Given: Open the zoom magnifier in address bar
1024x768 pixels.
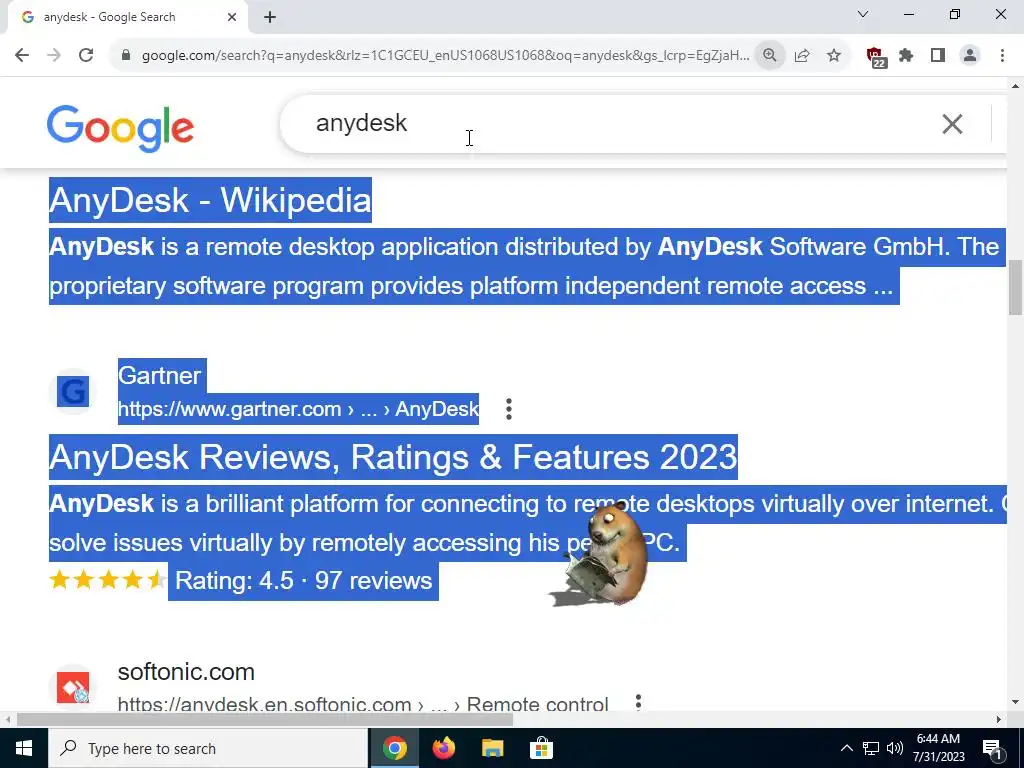Looking at the screenshot, I should click(x=770, y=55).
